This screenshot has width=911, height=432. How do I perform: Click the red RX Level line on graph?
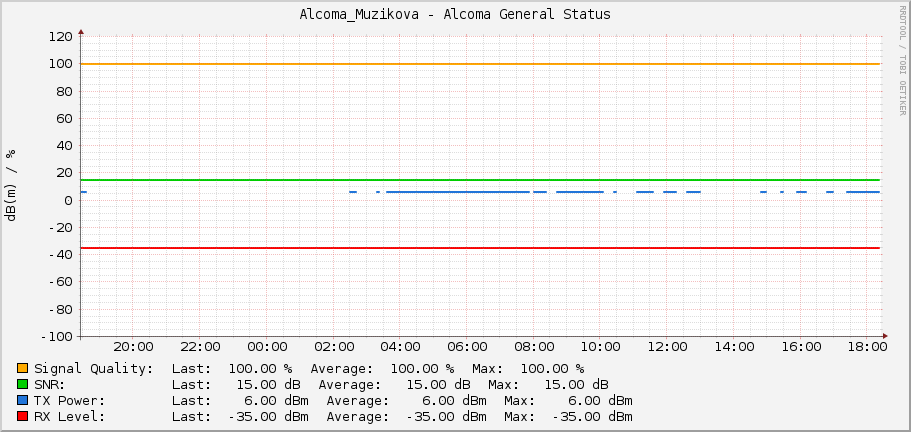click(x=480, y=248)
